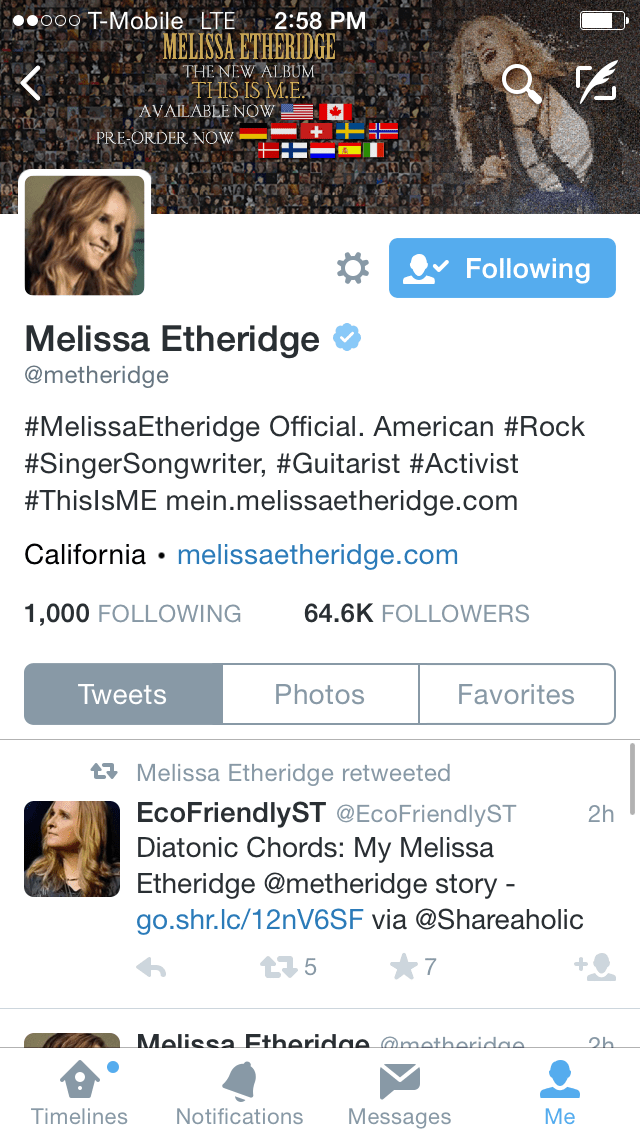This screenshot has height=1136, width=640.
Task: Switch to the Favorites tab
Action: pos(517,694)
